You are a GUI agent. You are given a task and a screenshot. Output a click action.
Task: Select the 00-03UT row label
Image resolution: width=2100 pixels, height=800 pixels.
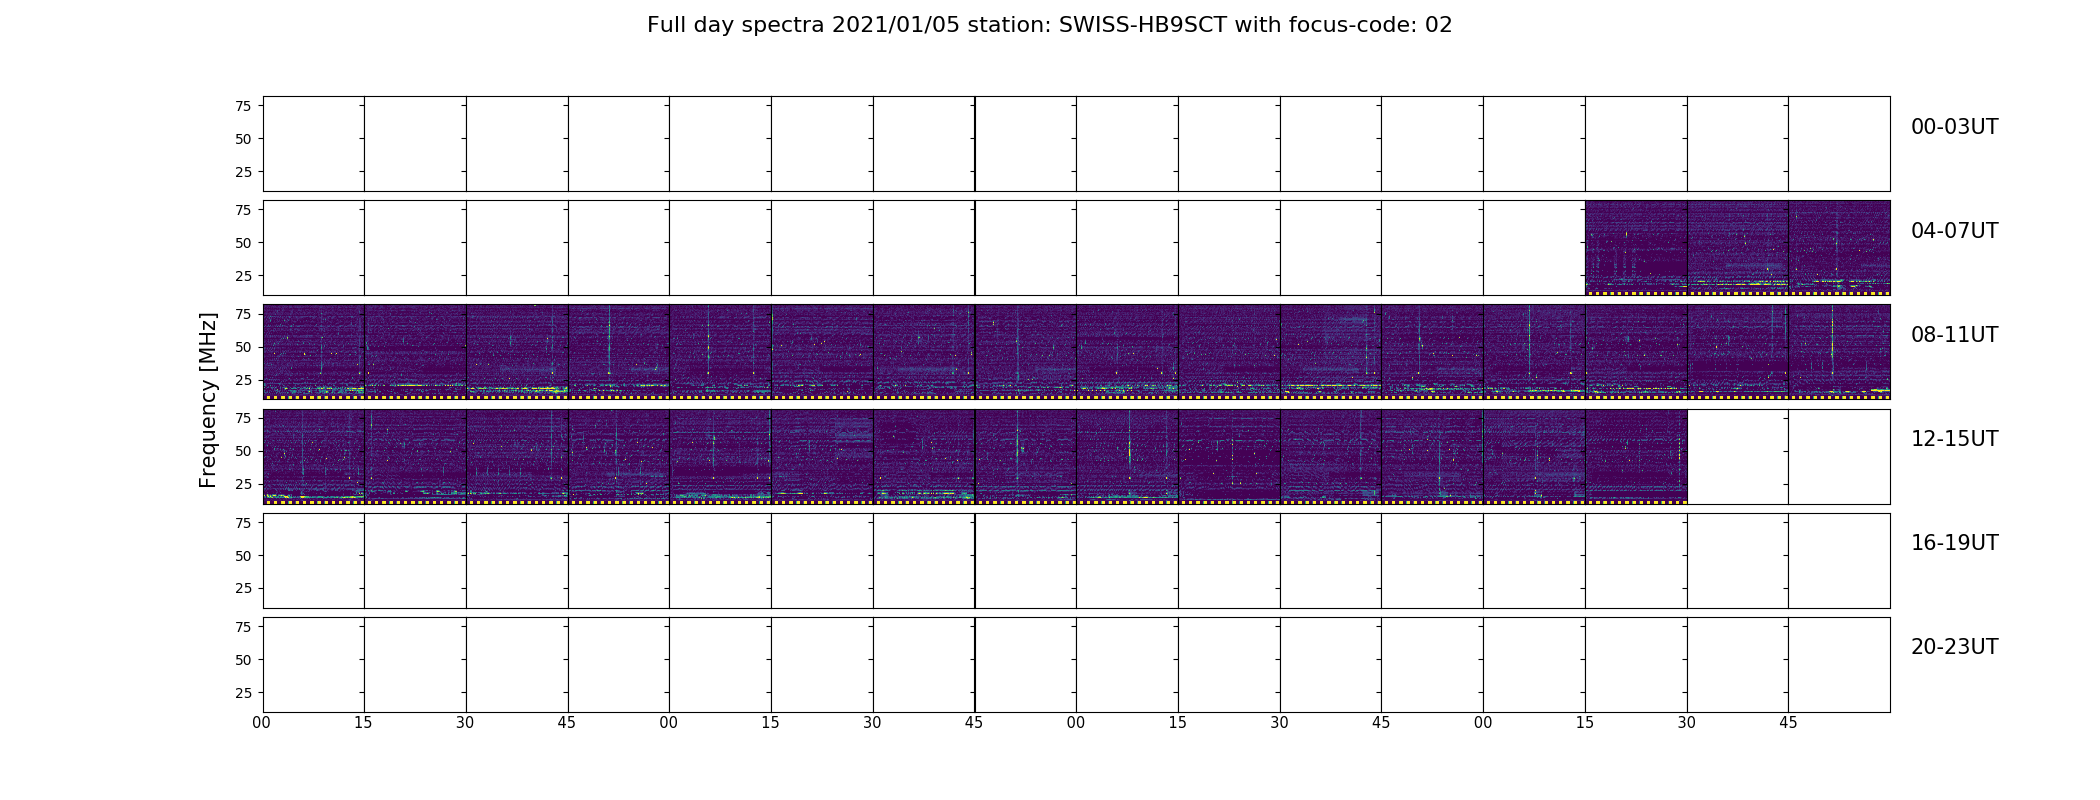coord(1954,127)
